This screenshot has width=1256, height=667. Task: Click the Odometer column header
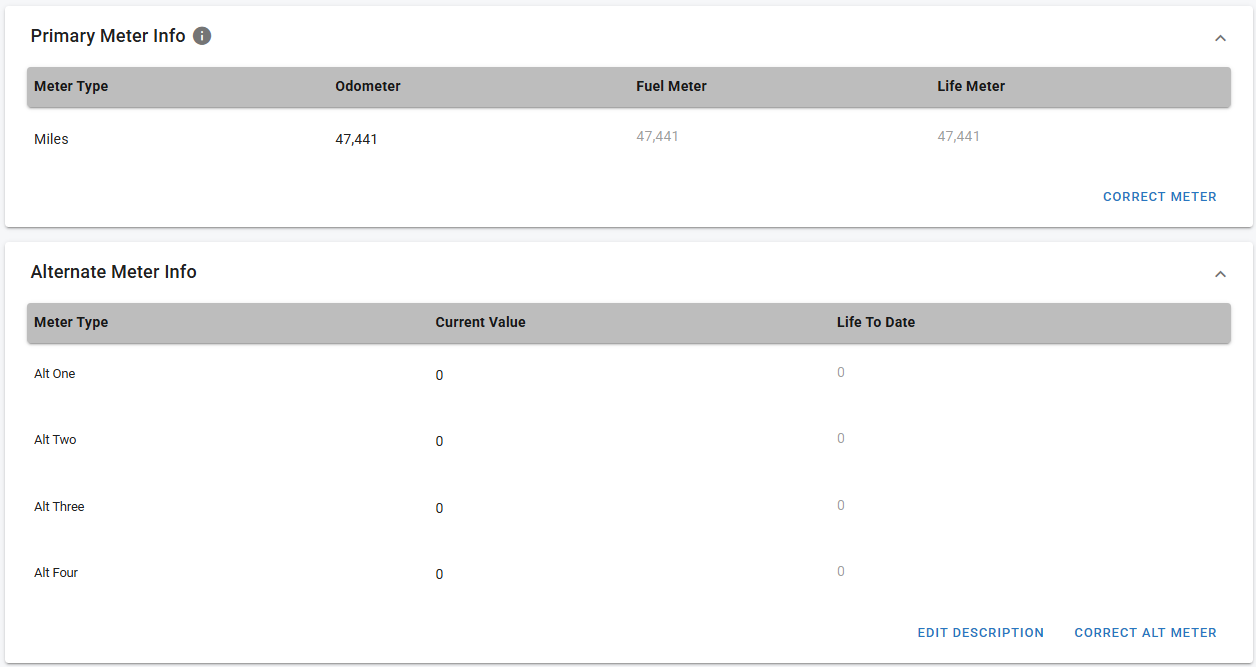coord(368,86)
